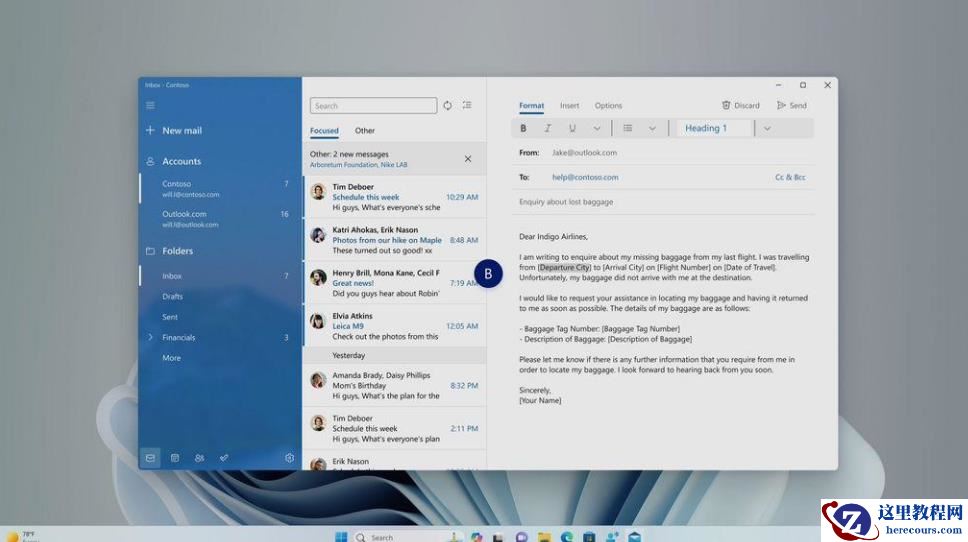The width and height of the screenshot is (968, 542).
Task: Click the [Departure City] placeholder in body
Action: [564, 267]
